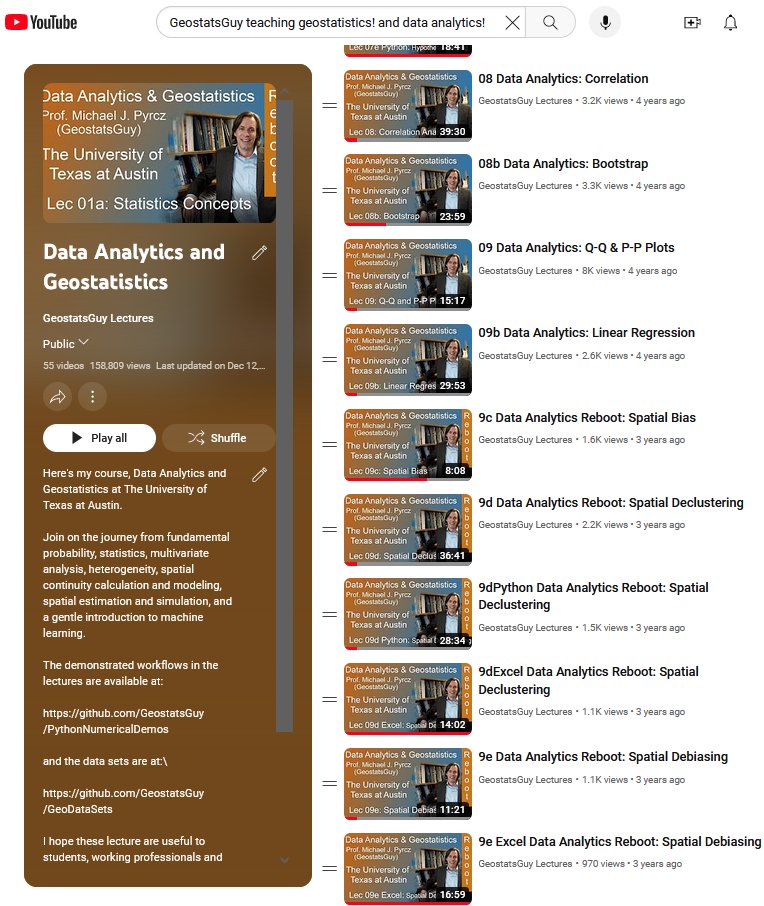Open title '09b Data Analytics: Linear Regression'

587,333
